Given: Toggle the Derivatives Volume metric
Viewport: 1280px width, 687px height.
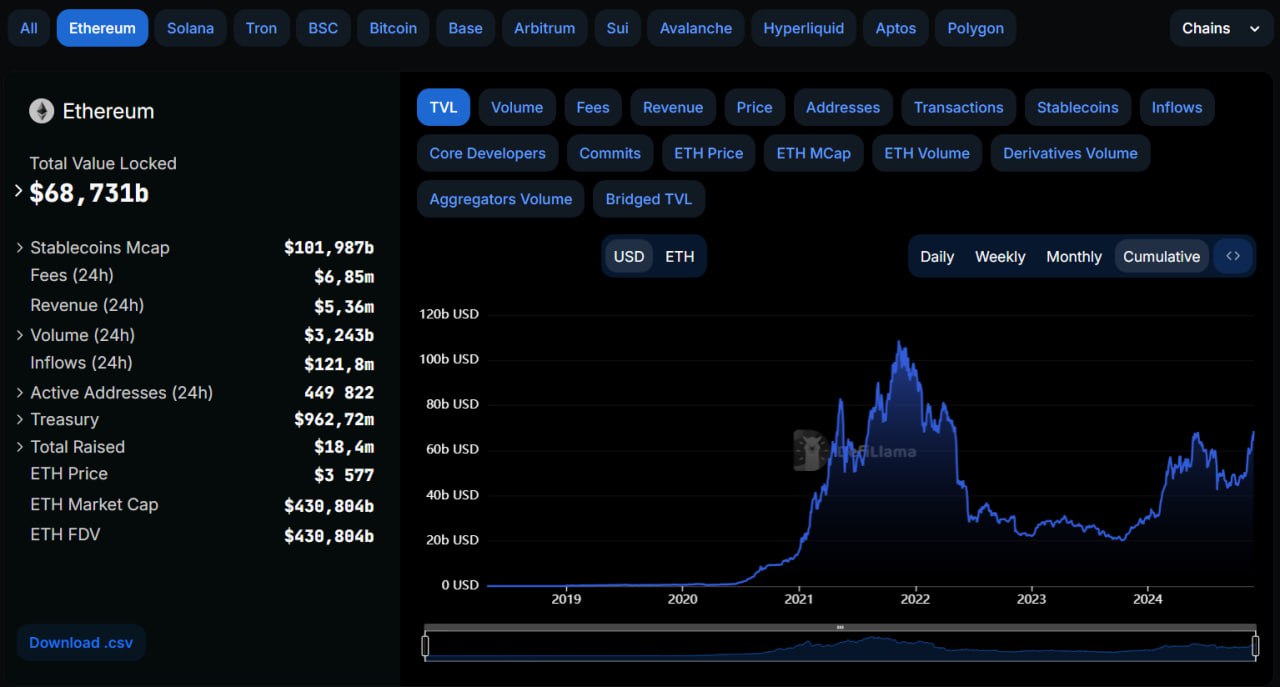Looking at the screenshot, I should 1071,153.
